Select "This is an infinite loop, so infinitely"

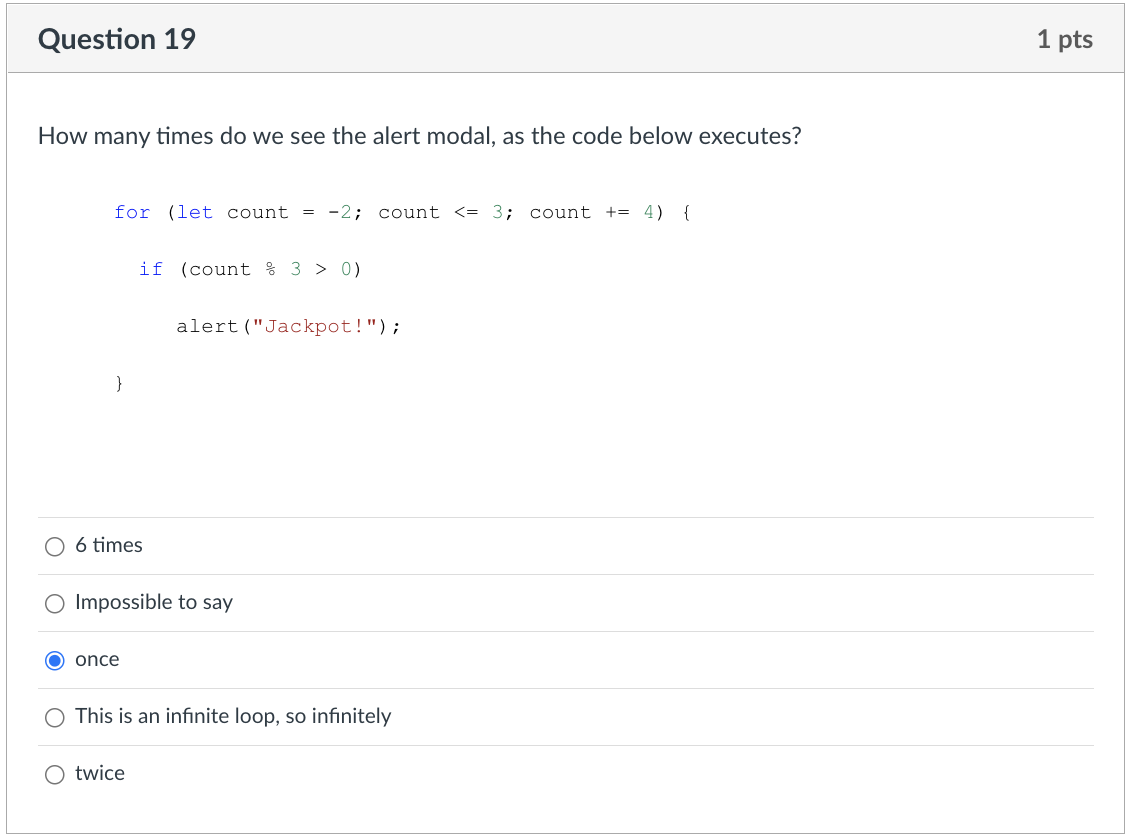(55, 717)
